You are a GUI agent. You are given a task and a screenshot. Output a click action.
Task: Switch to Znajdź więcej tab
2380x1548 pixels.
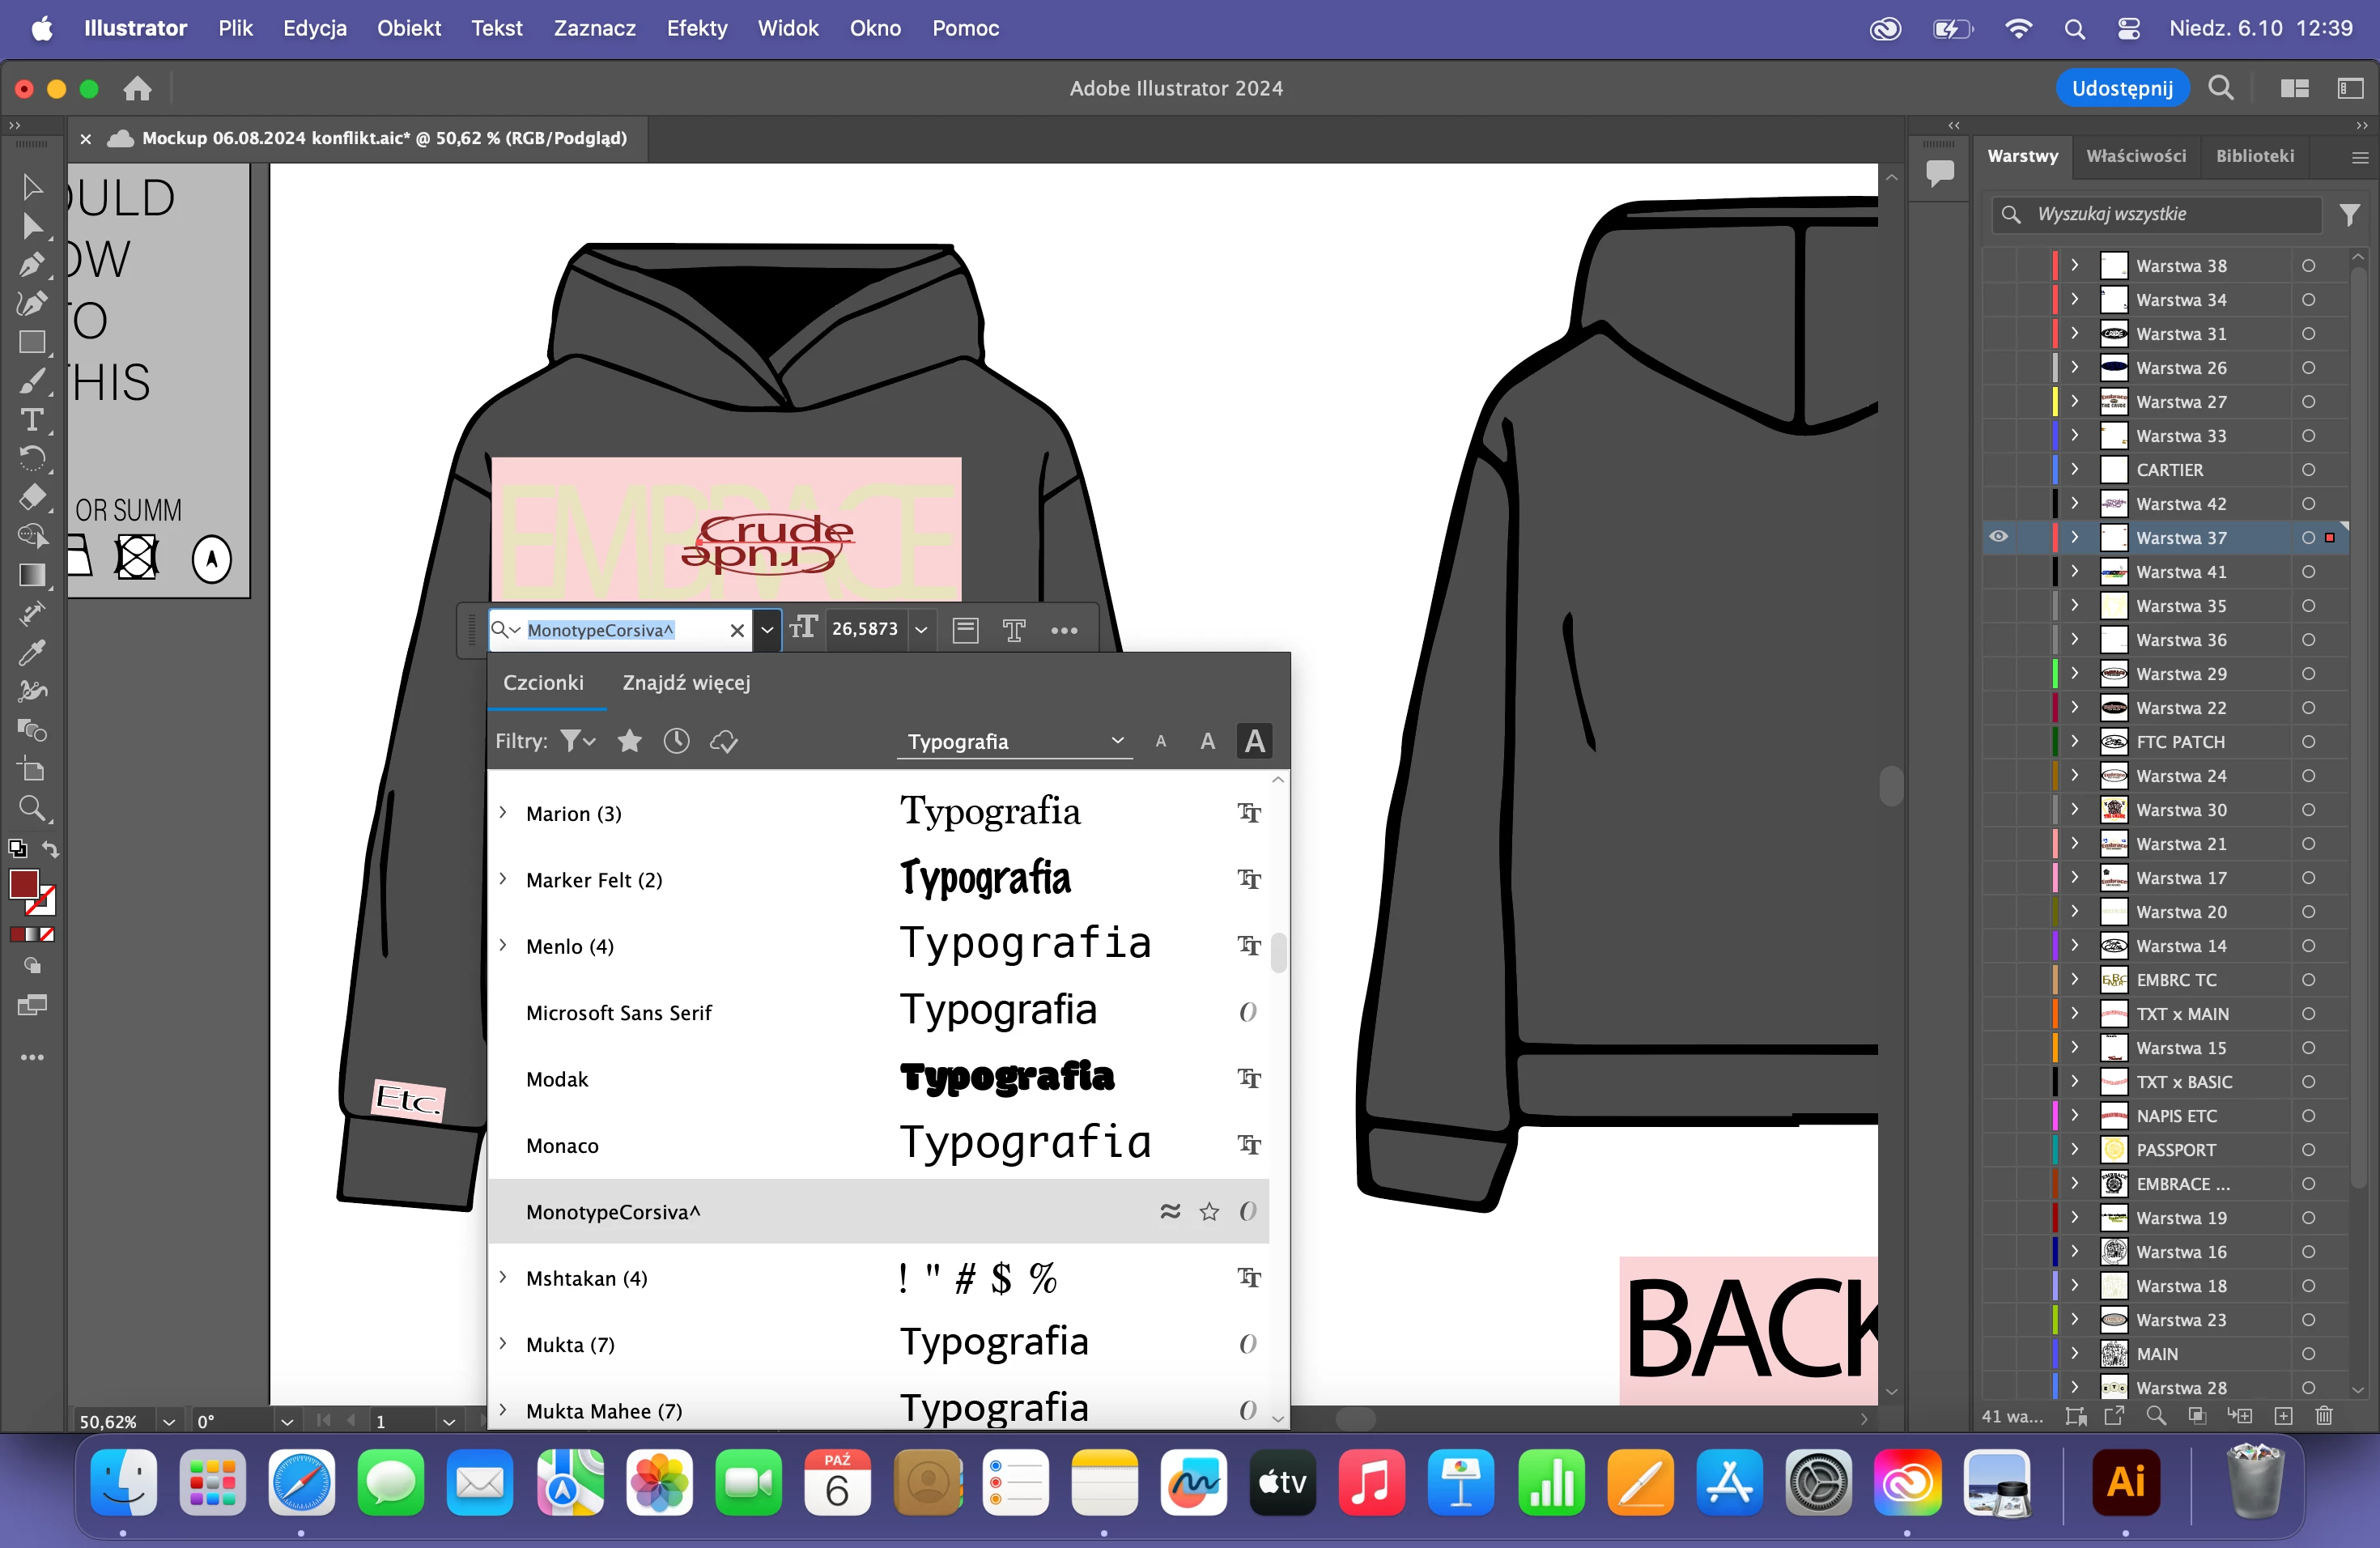pos(686,683)
